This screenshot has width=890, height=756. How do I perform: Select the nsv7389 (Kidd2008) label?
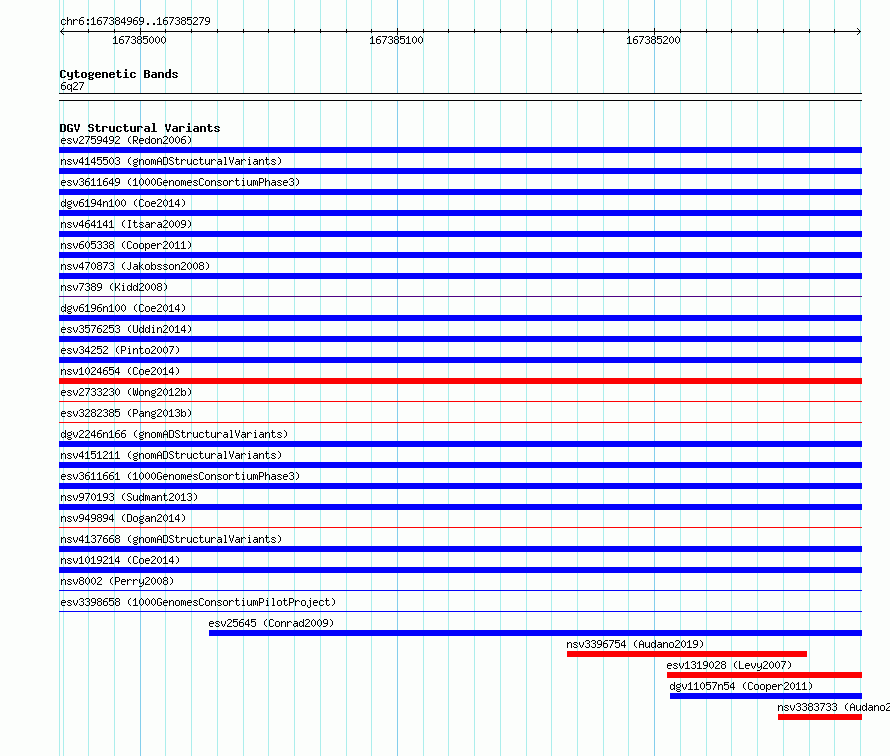(x=114, y=287)
